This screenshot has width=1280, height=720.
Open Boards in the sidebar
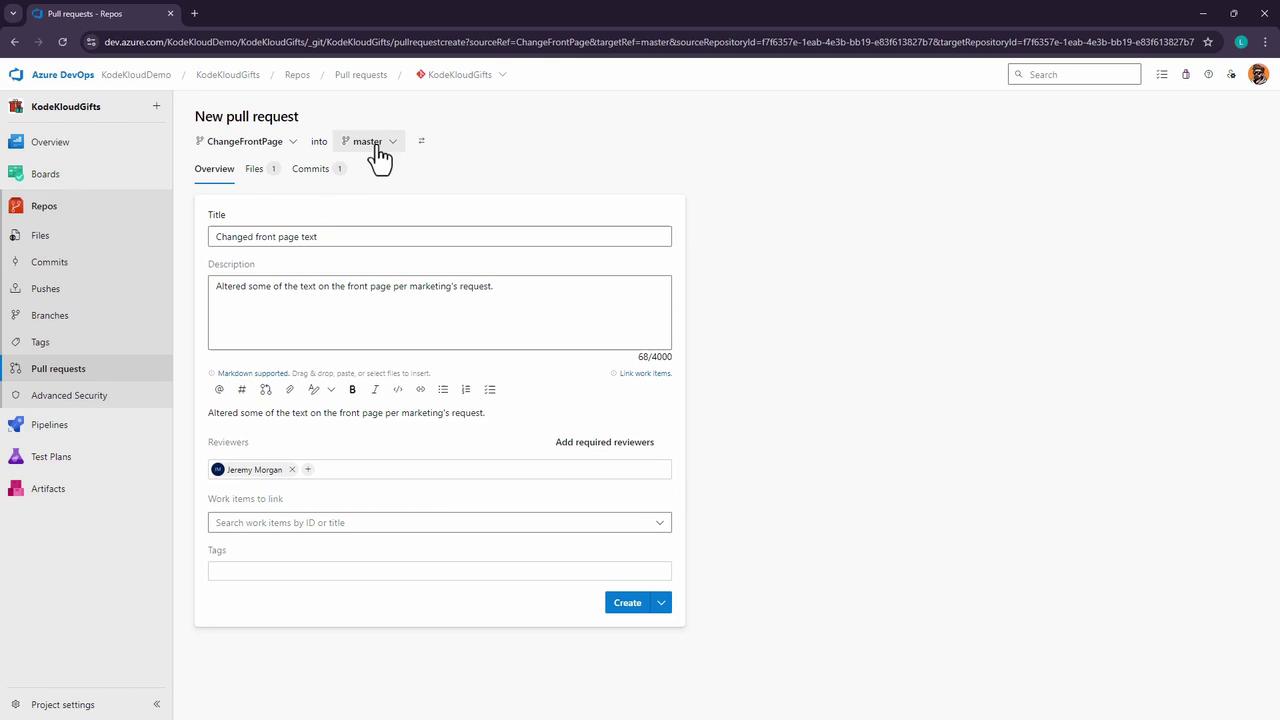coord(86,174)
